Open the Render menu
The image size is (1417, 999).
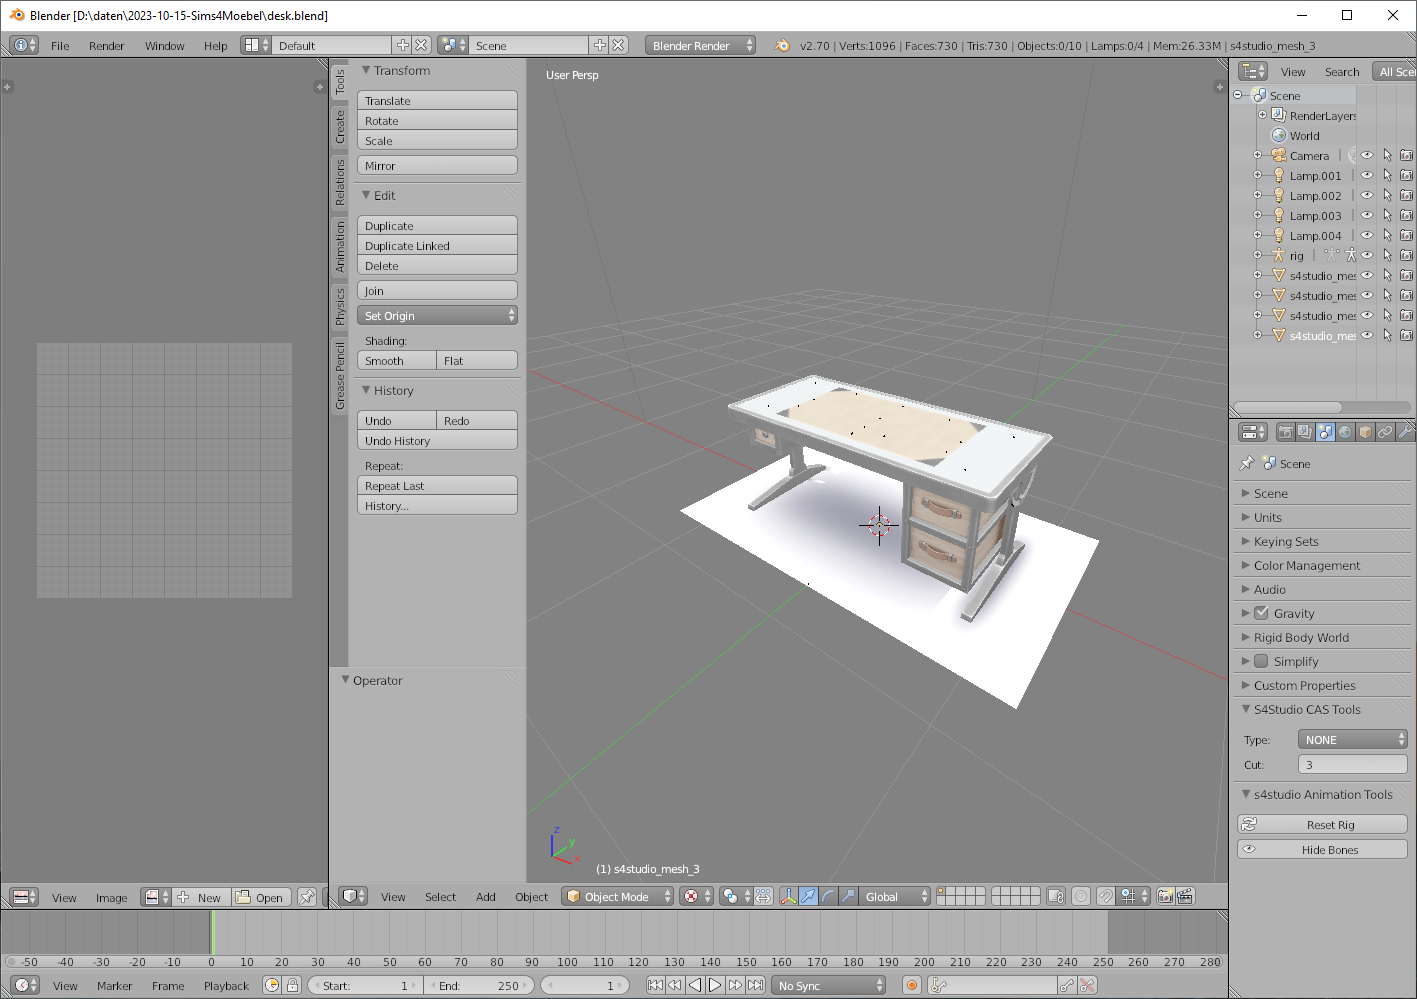tap(106, 45)
